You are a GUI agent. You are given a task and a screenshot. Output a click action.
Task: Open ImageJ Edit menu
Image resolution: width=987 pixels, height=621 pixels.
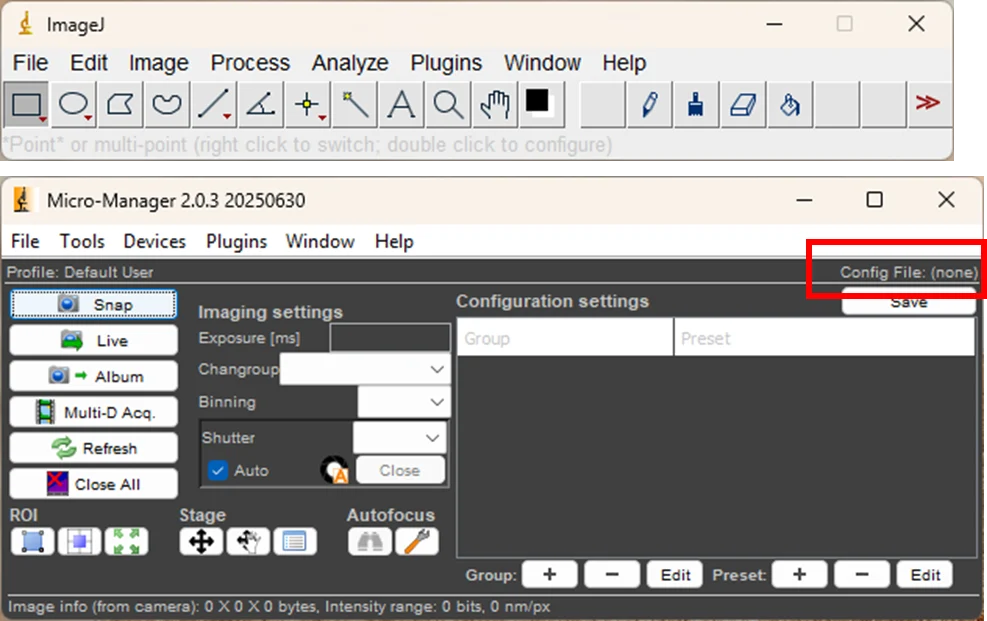(89, 63)
